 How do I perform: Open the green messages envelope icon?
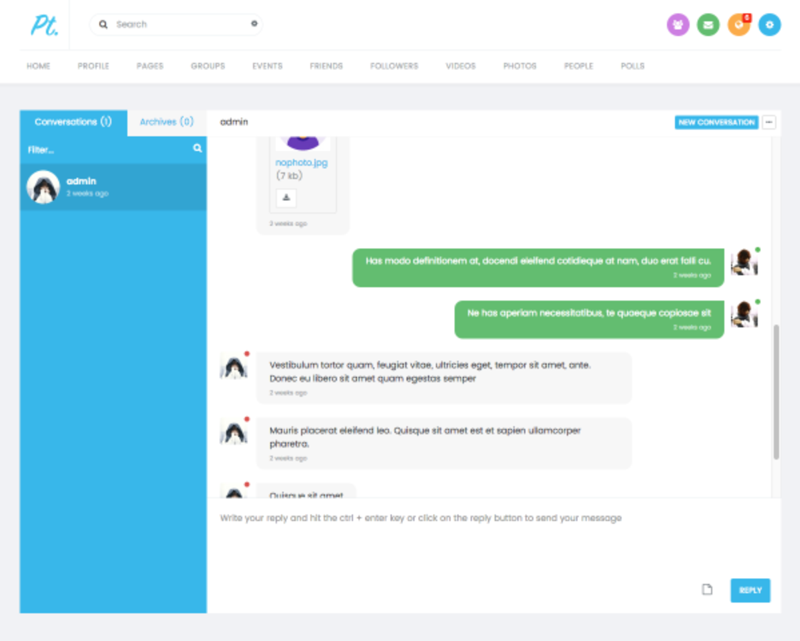pyautogui.click(x=708, y=25)
